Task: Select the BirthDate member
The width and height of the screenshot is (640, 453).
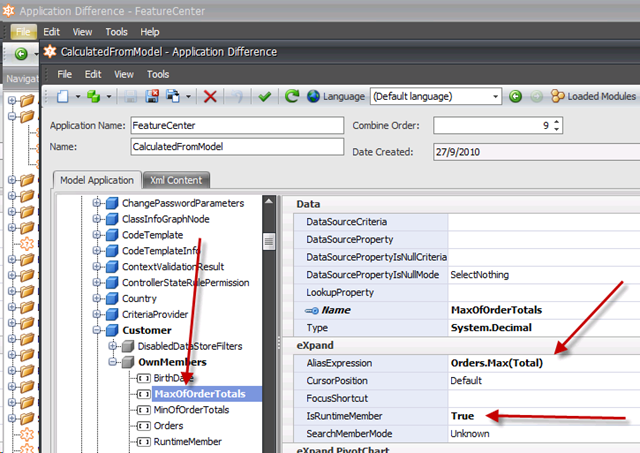Action: [173, 378]
